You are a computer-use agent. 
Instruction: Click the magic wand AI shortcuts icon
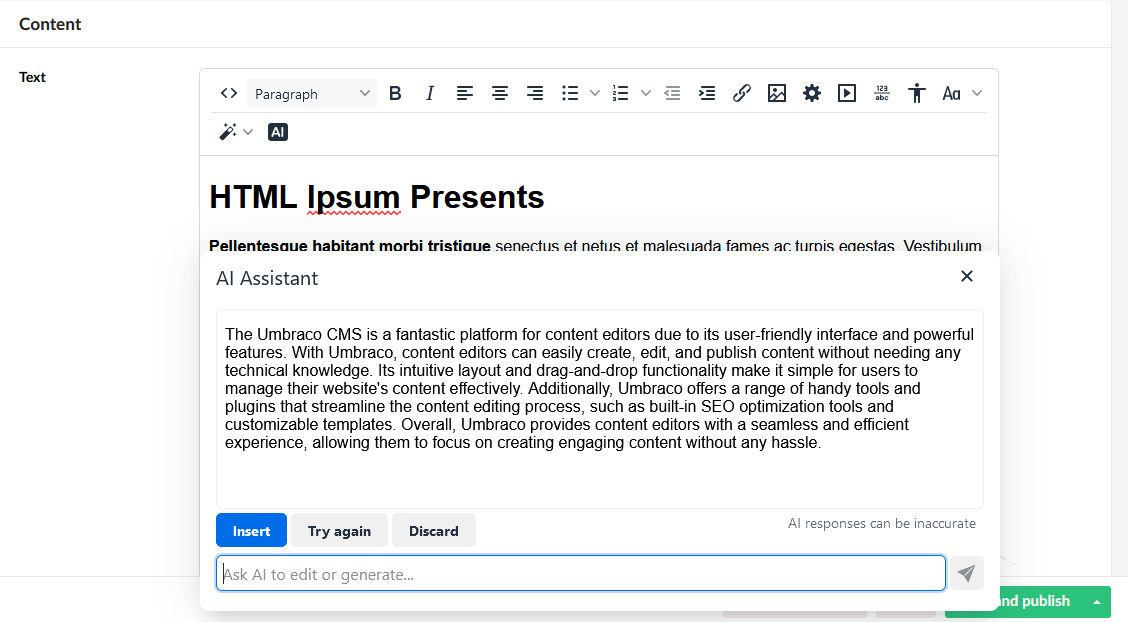[x=228, y=132]
